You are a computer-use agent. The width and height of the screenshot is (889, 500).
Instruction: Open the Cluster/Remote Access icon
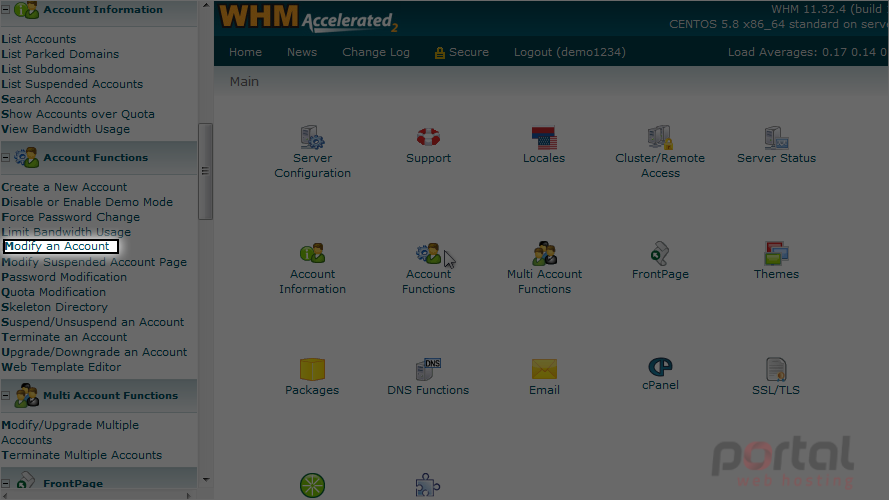tap(660, 138)
